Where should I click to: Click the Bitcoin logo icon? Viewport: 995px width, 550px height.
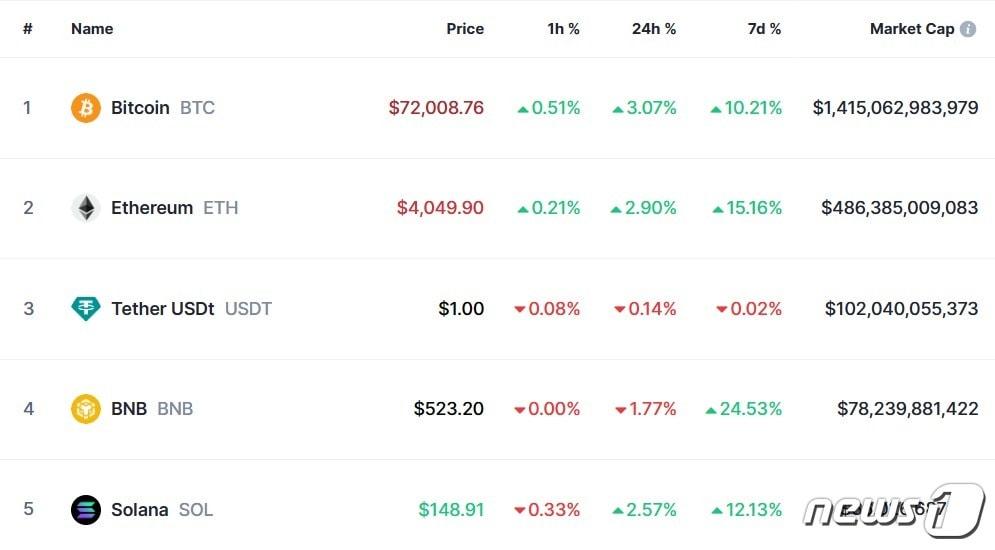[x=86, y=108]
